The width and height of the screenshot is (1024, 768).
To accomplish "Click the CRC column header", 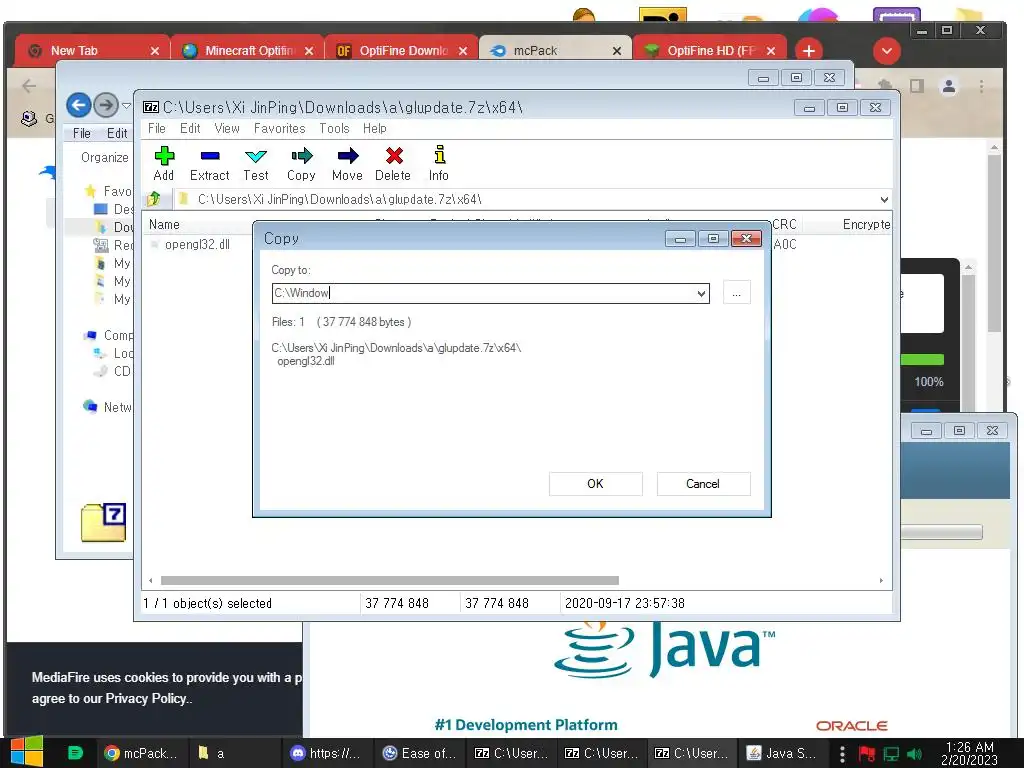I will (784, 225).
